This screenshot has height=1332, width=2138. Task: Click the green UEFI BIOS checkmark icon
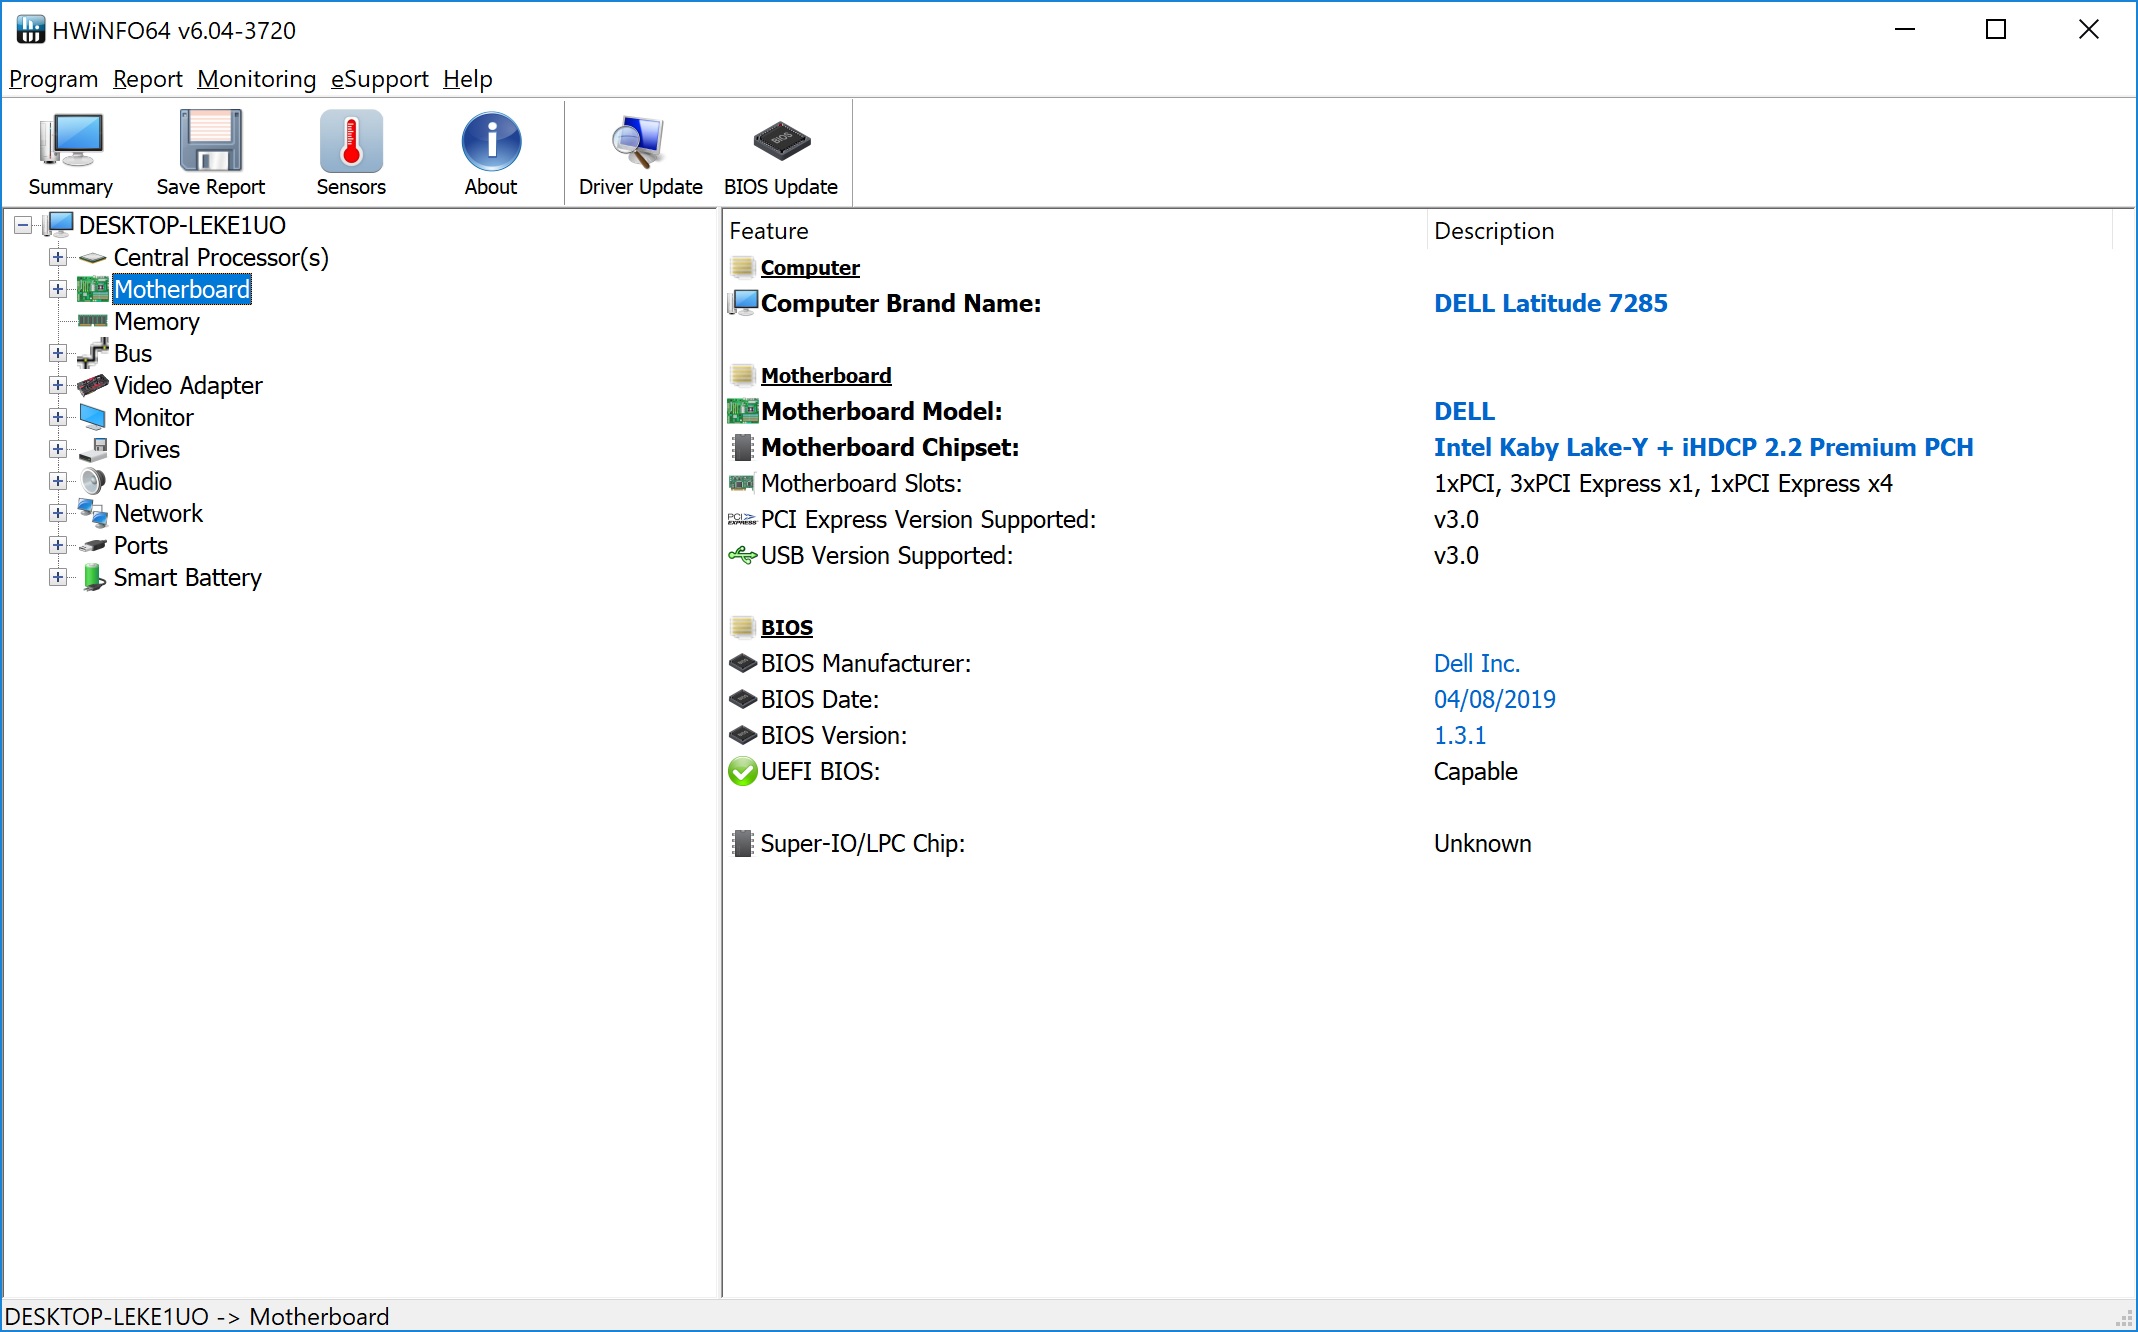(x=743, y=772)
